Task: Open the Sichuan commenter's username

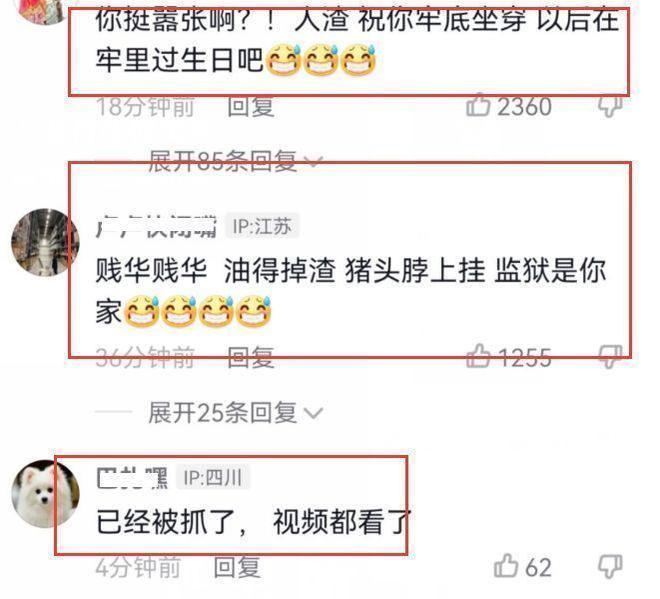Action: [x=132, y=478]
